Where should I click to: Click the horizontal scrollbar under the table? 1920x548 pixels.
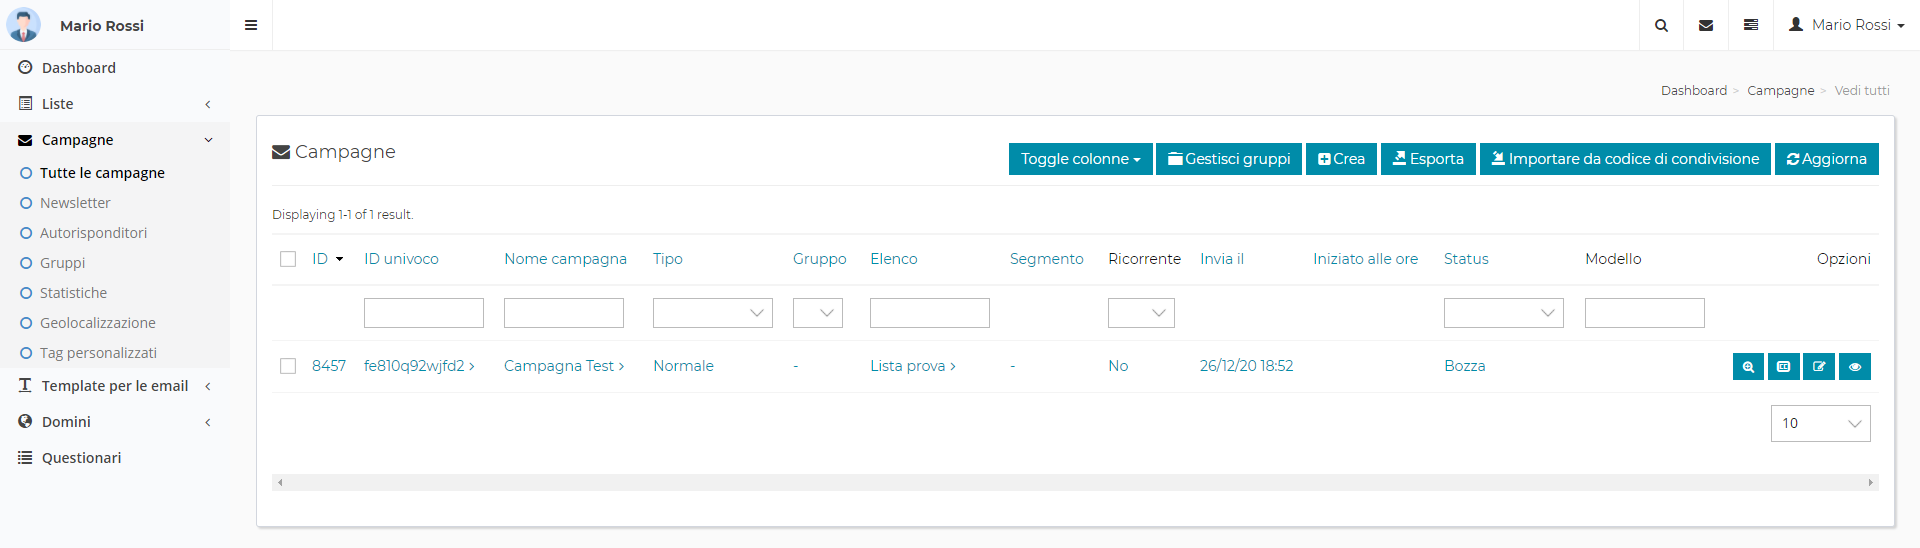tap(1075, 482)
